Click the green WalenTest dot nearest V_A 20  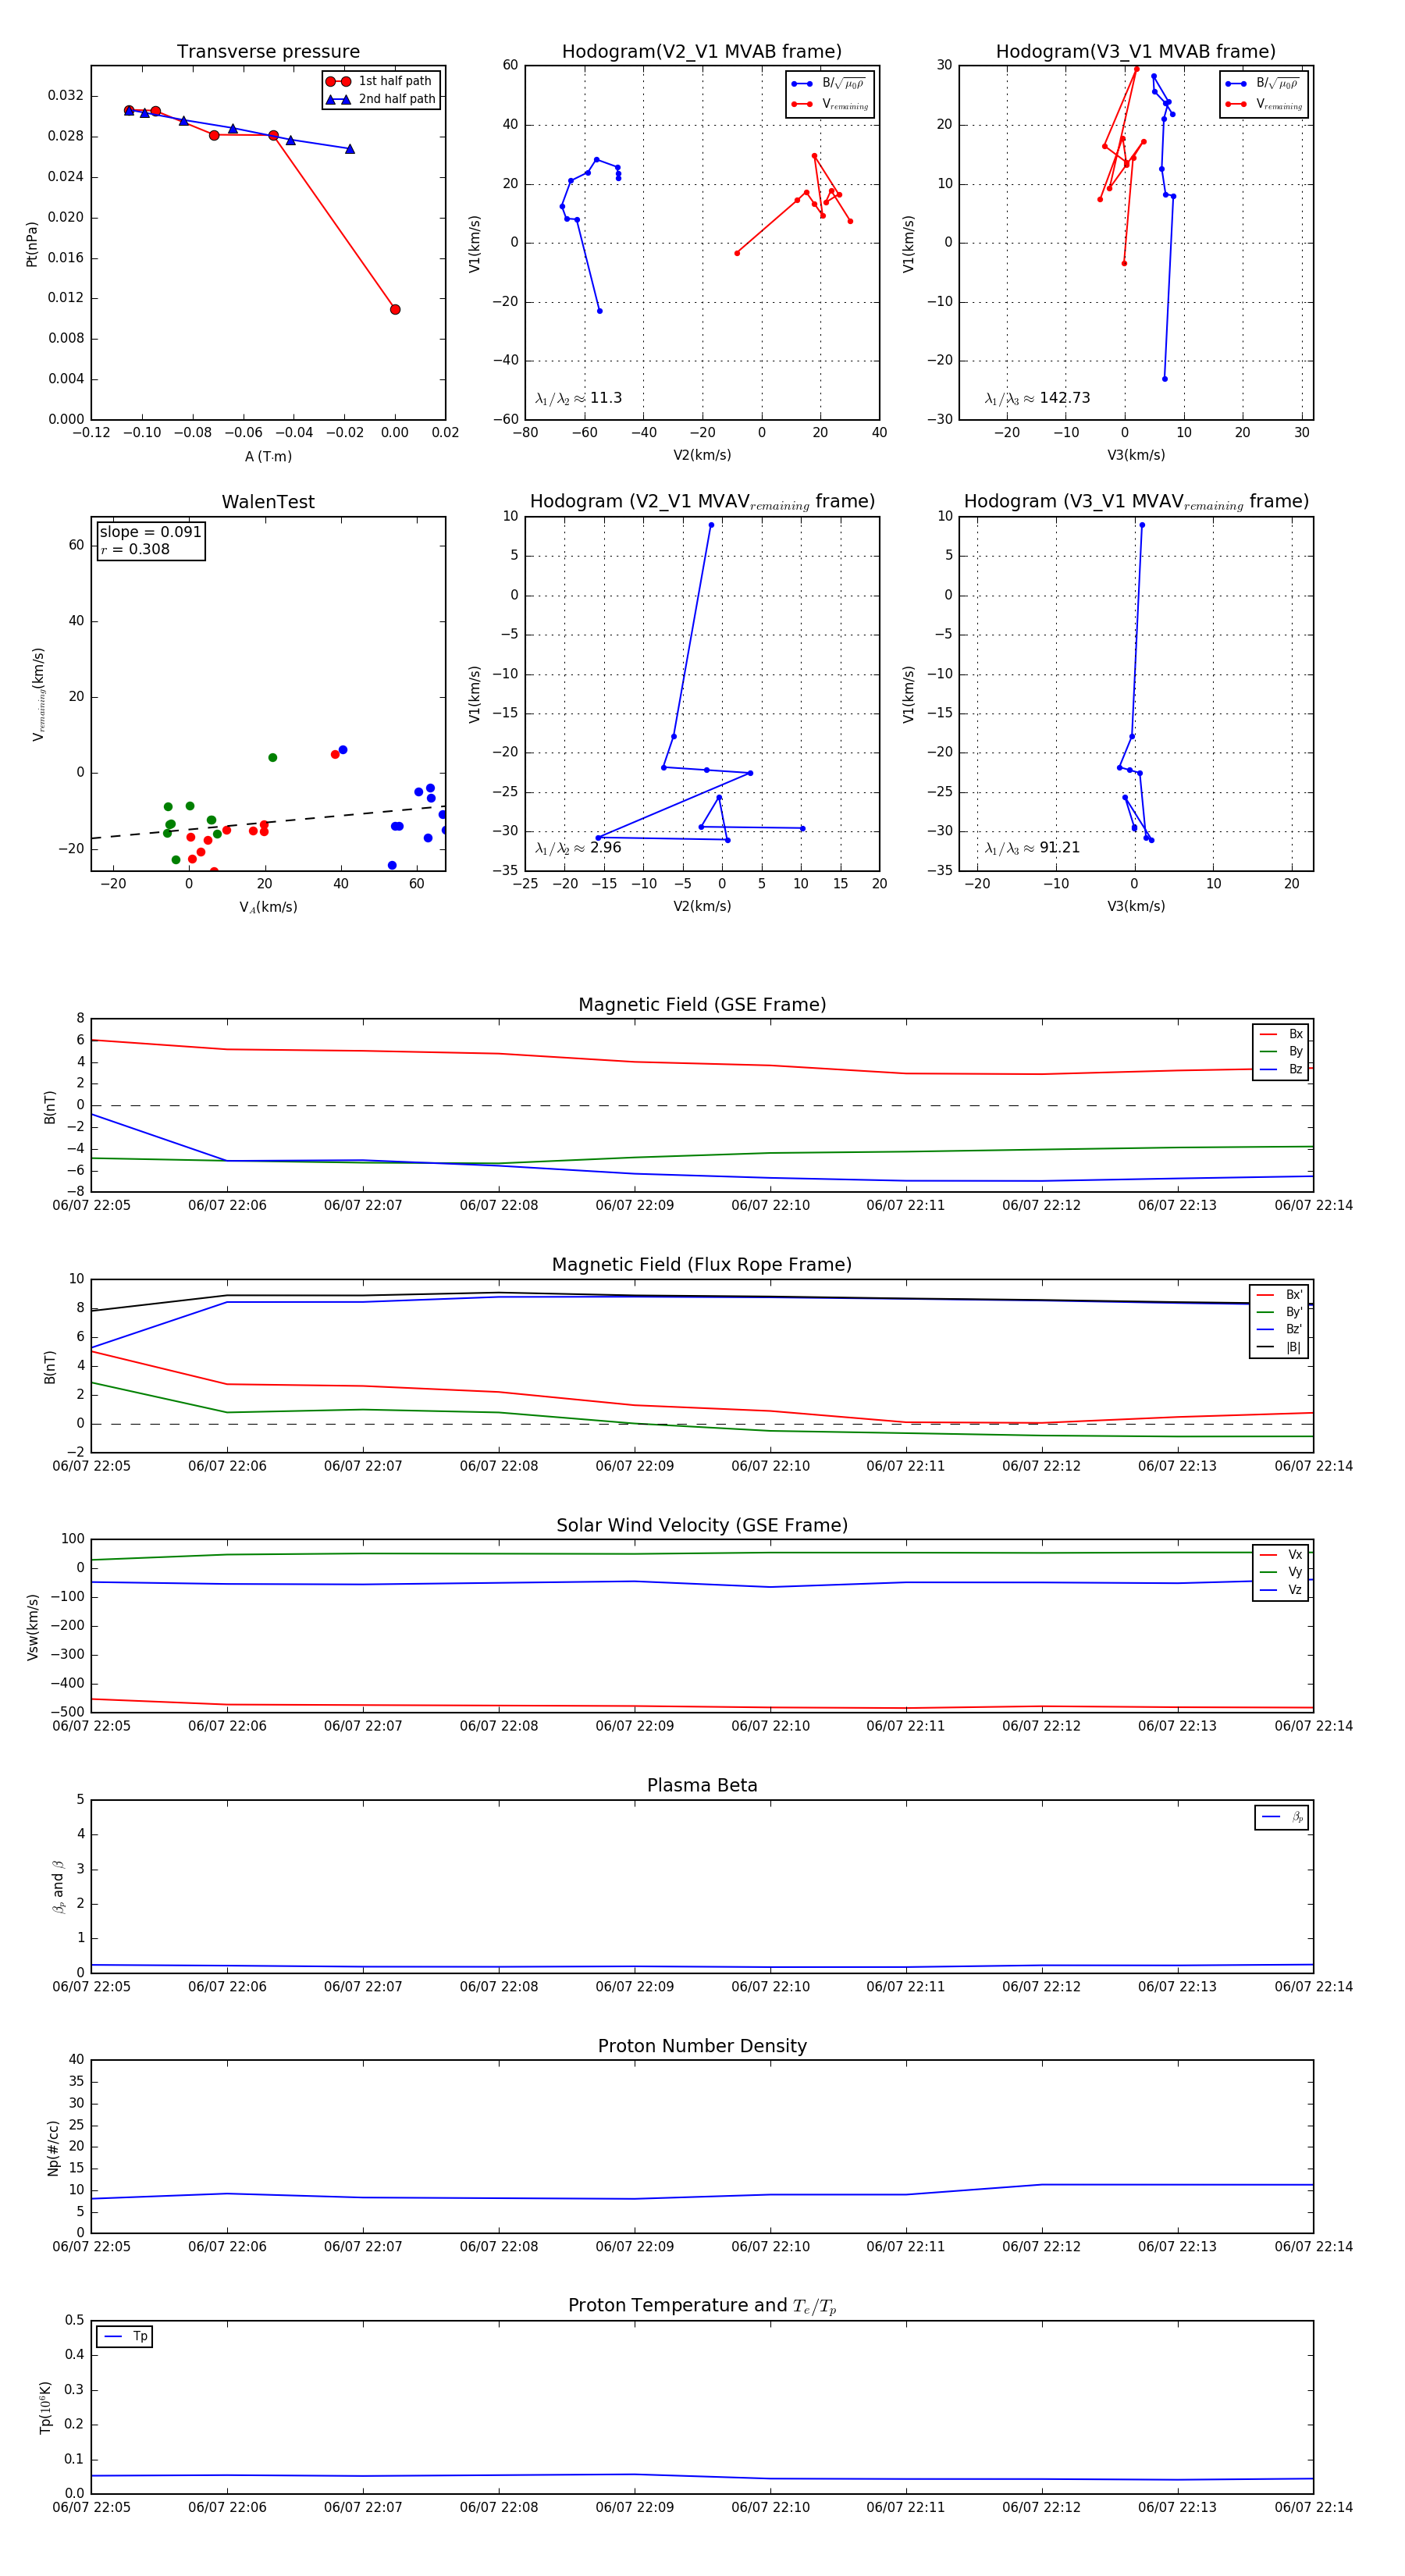pyautogui.click(x=272, y=757)
